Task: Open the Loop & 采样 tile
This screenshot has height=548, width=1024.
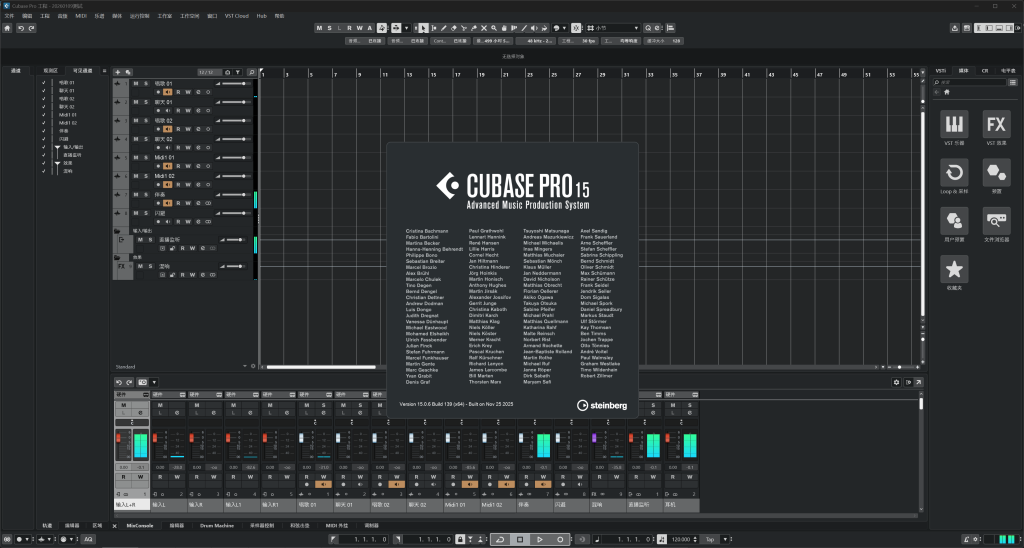Action: pos(954,172)
